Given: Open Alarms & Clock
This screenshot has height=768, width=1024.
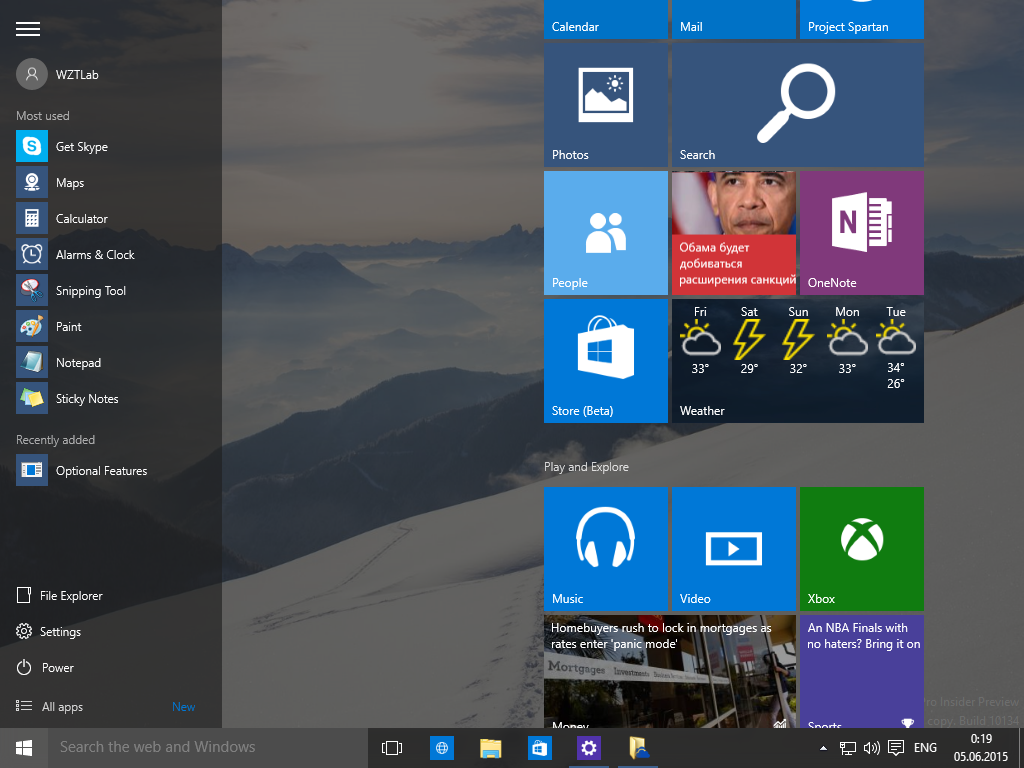Looking at the screenshot, I should coord(111,254).
